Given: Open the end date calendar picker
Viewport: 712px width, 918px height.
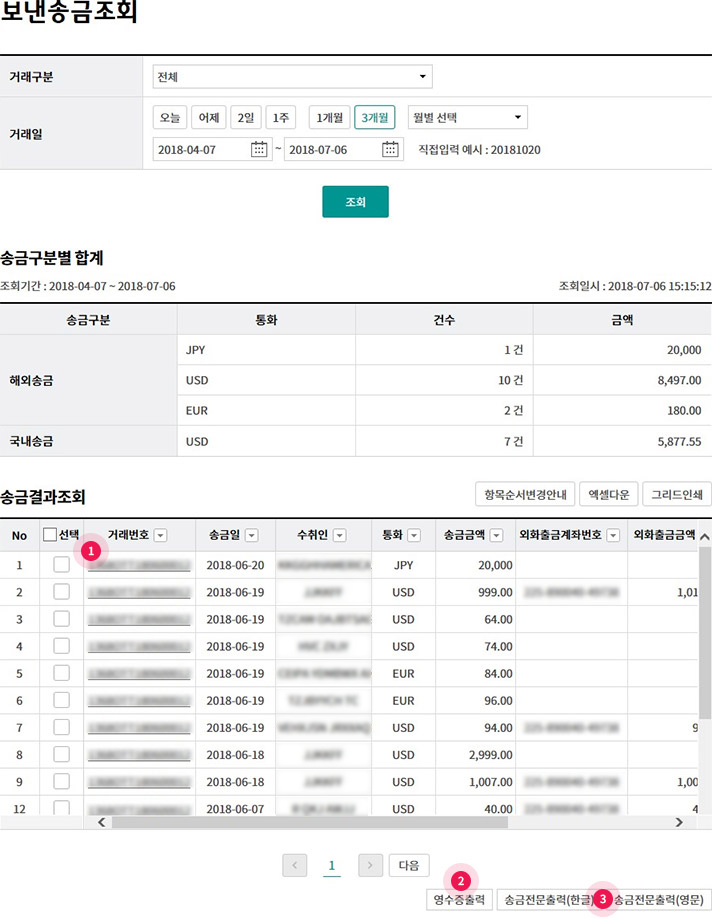Looking at the screenshot, I should point(391,149).
